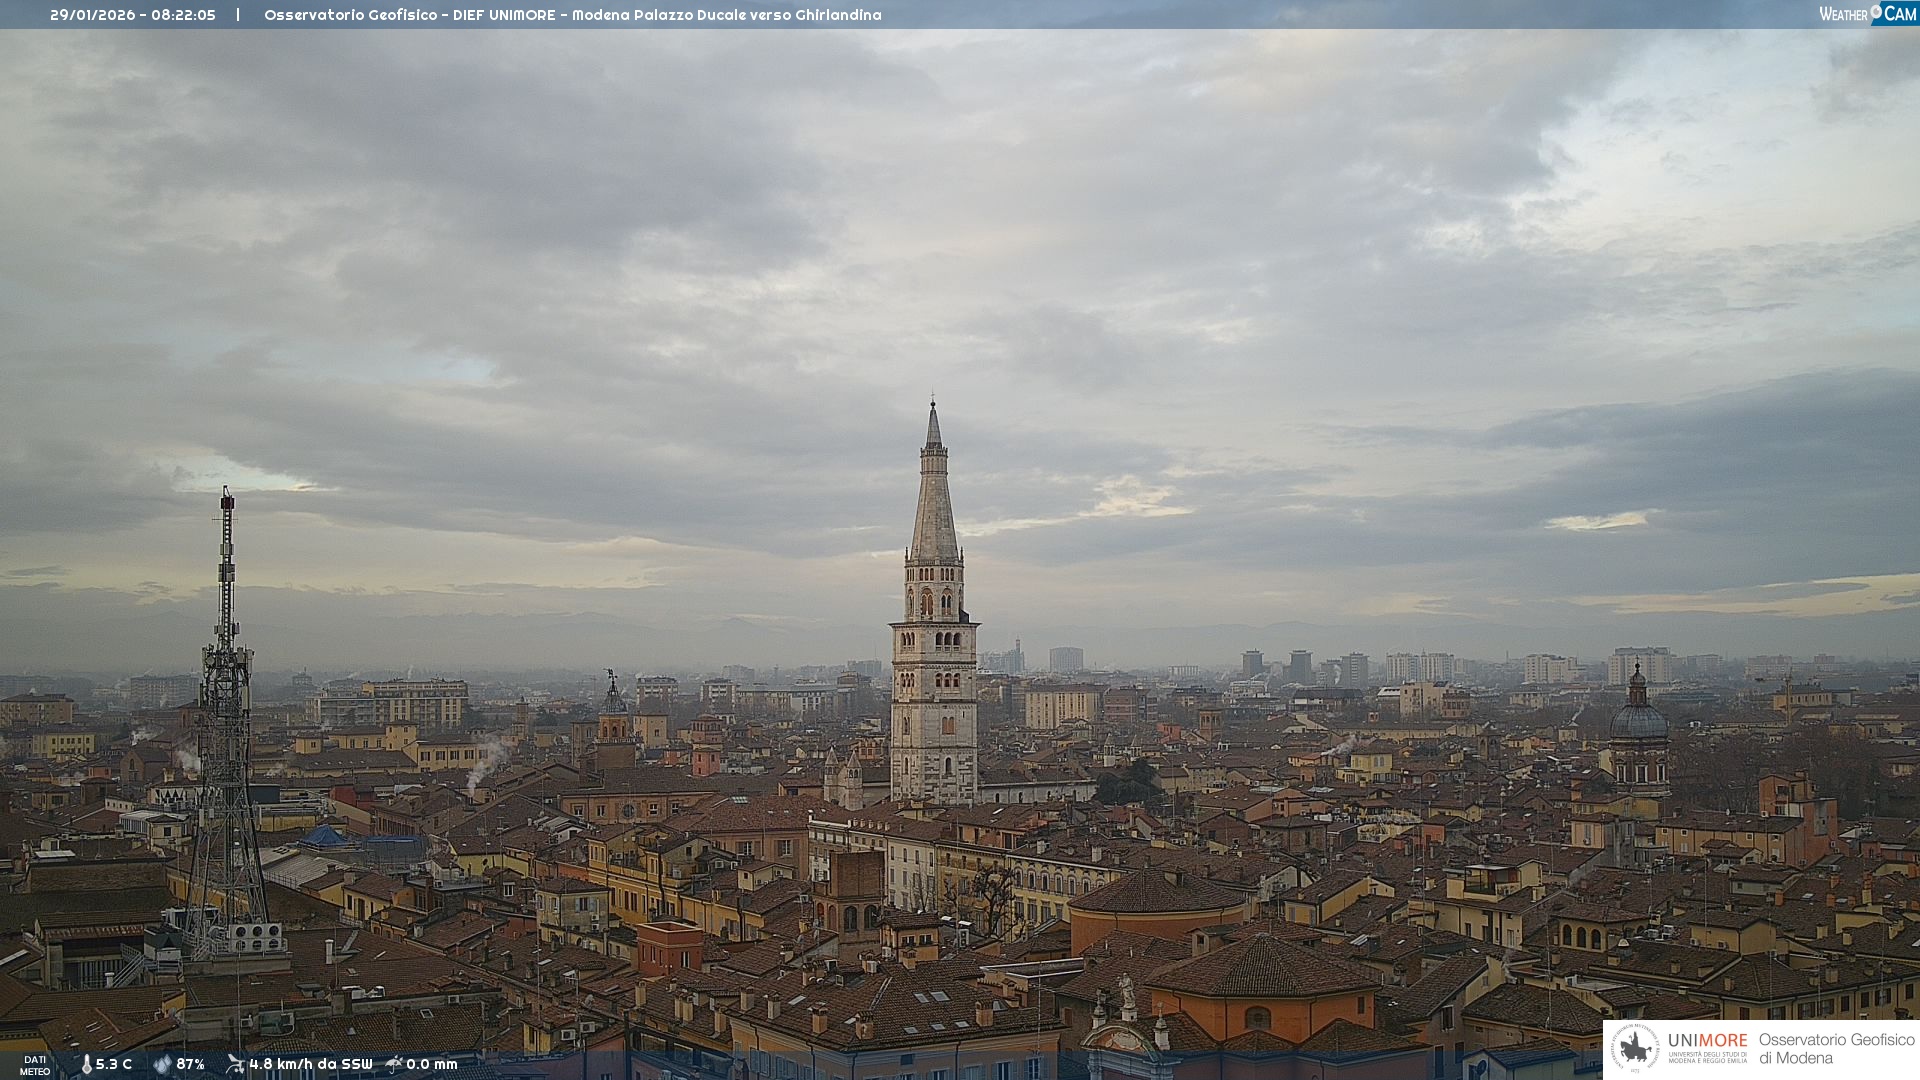Click the 5.3 C temperature reading

(114, 1064)
